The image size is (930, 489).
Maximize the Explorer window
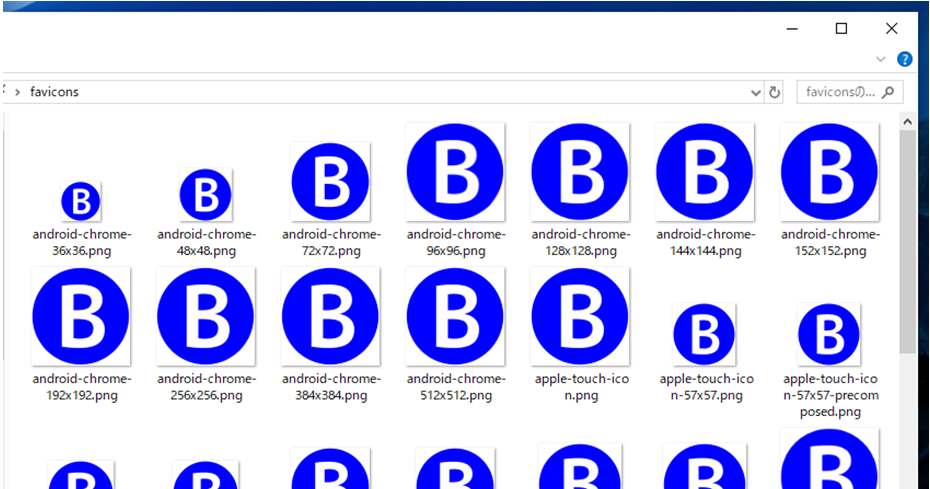(841, 28)
